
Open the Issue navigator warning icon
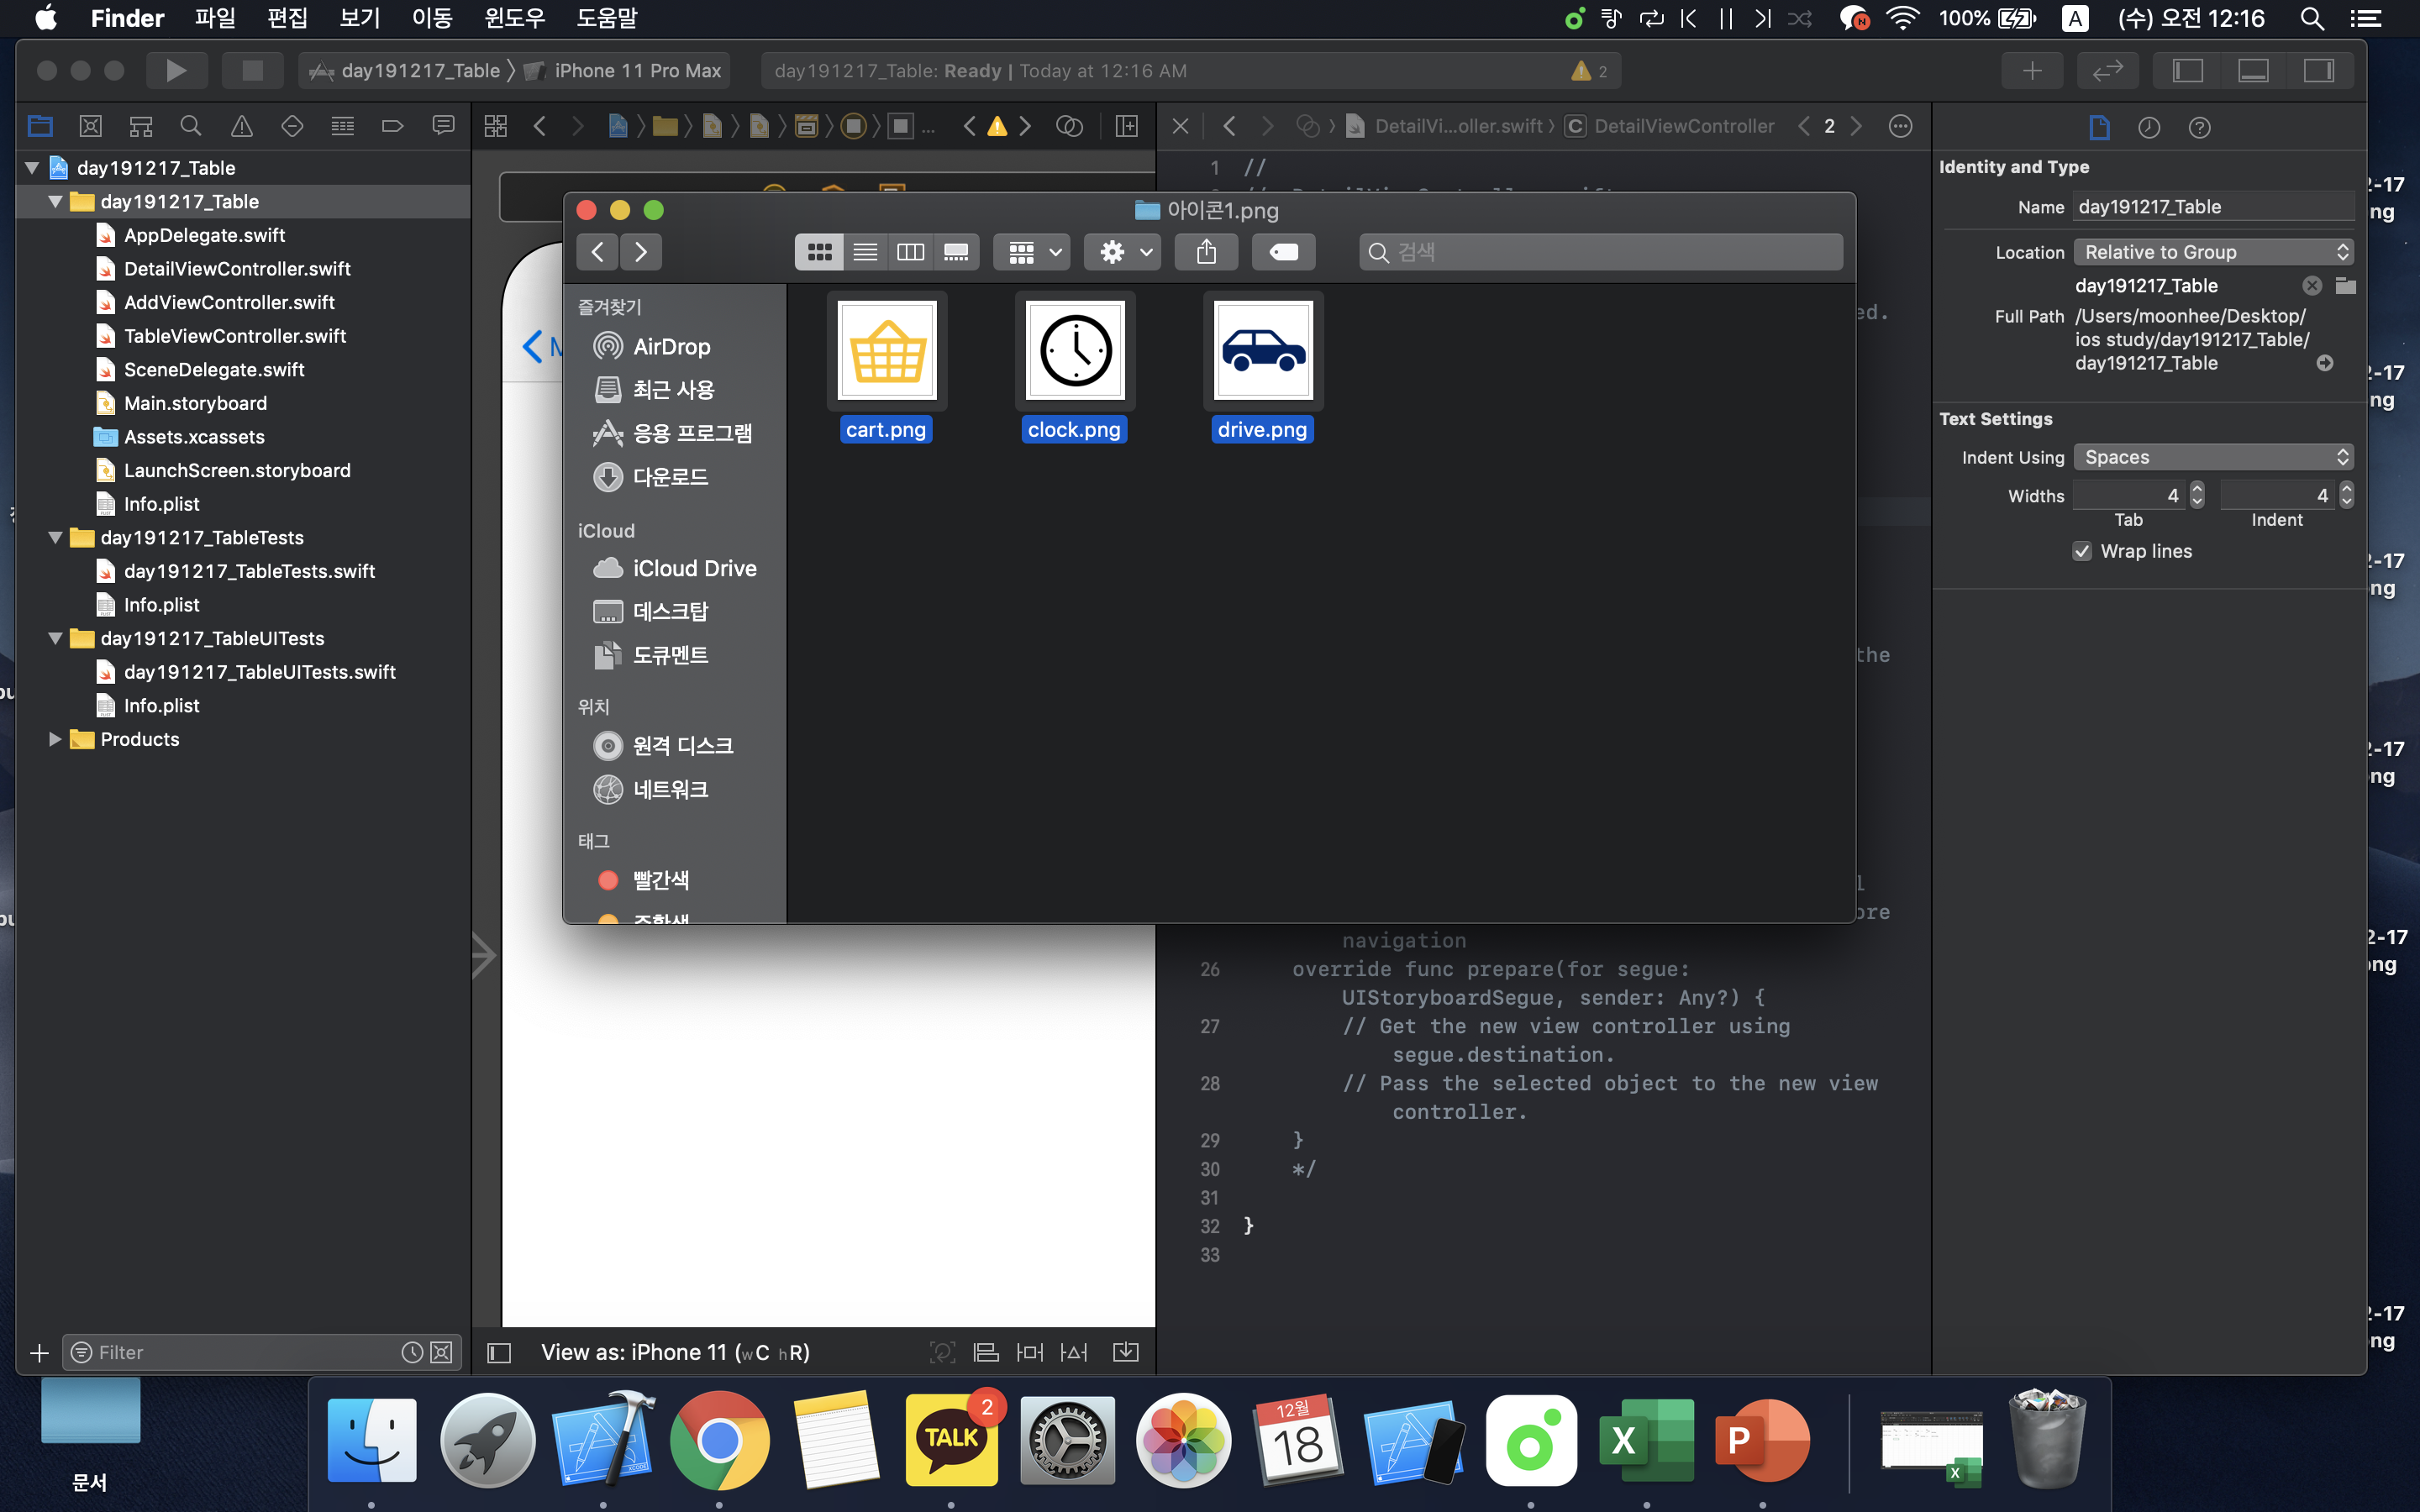pos(241,126)
